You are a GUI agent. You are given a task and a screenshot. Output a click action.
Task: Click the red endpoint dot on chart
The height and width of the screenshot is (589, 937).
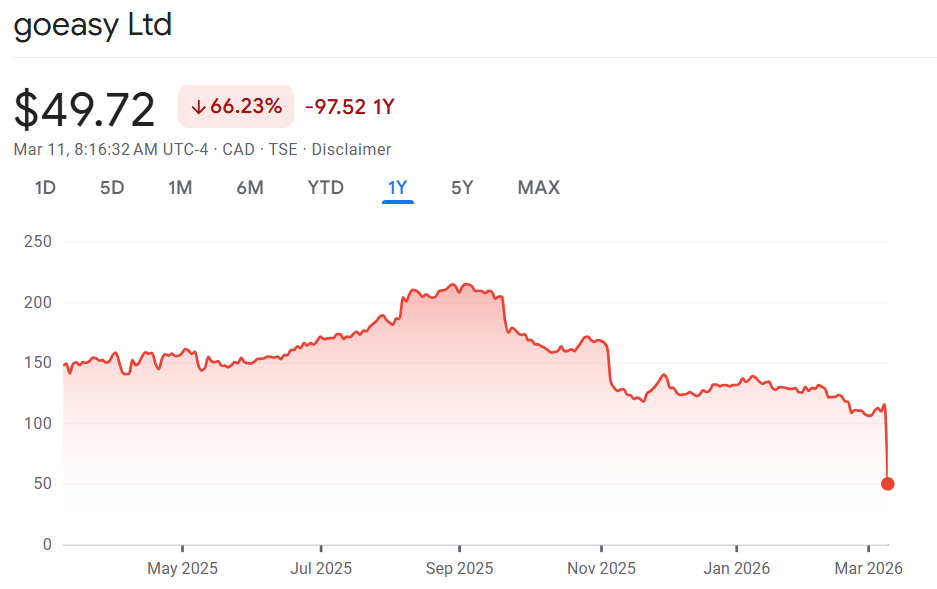click(x=888, y=484)
